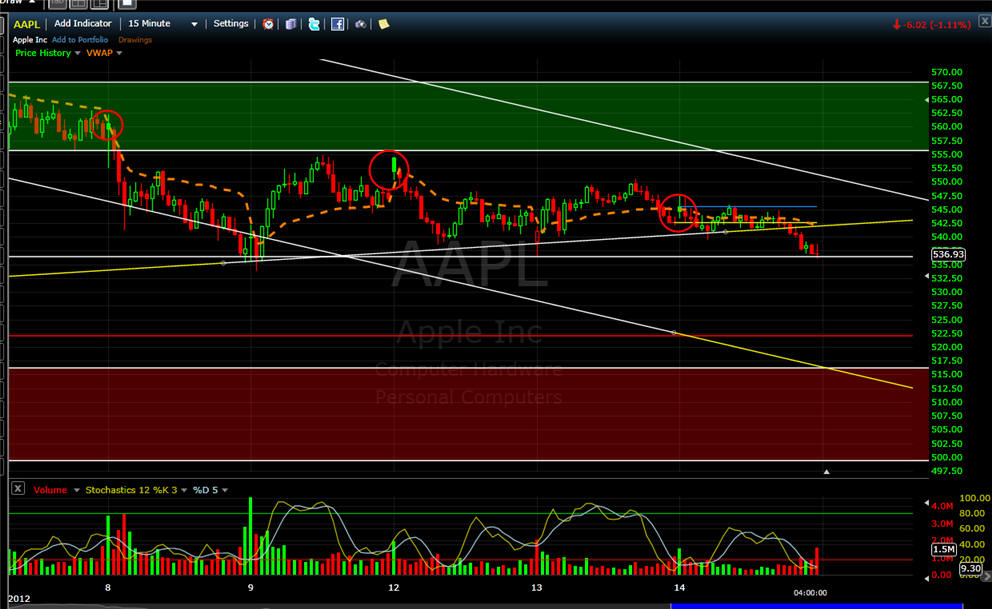Expand the %D 5 settings dropdown
Viewport: 992px width, 609px height.
coord(225,490)
